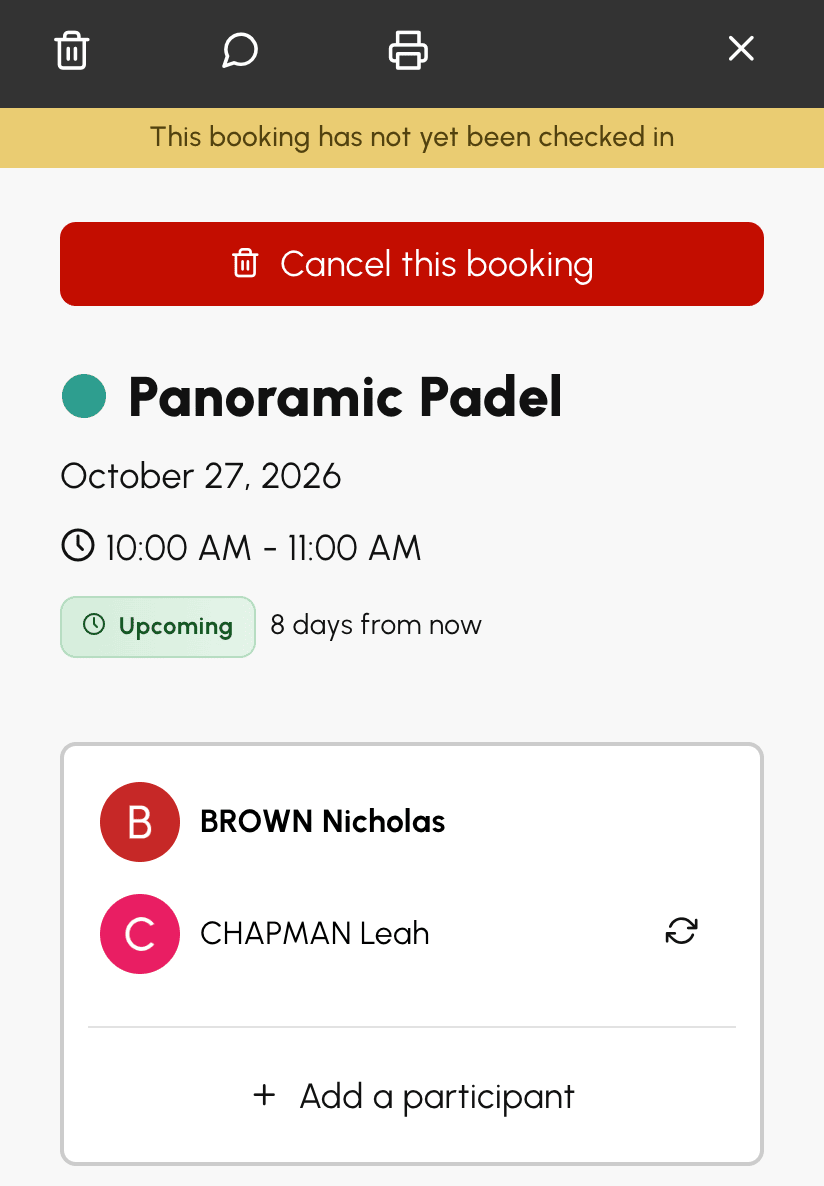The image size is (824, 1186).
Task: Click the Panoramic Padel booking title
Action: pyautogui.click(x=345, y=397)
